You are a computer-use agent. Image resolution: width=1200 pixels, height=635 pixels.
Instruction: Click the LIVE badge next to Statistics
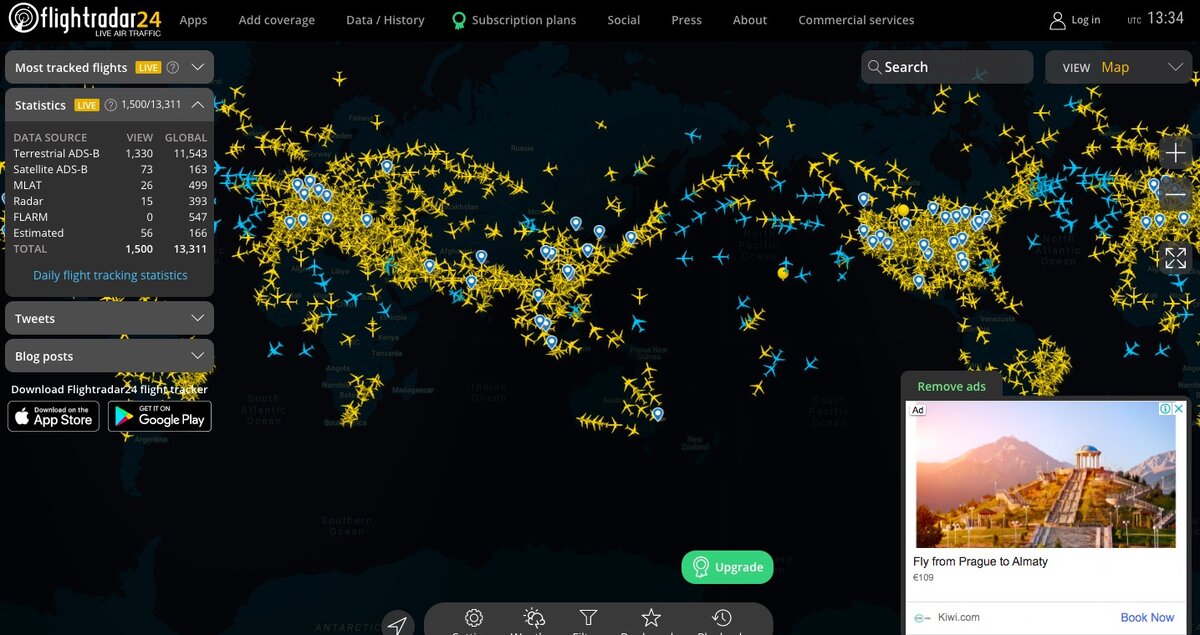[x=86, y=105]
